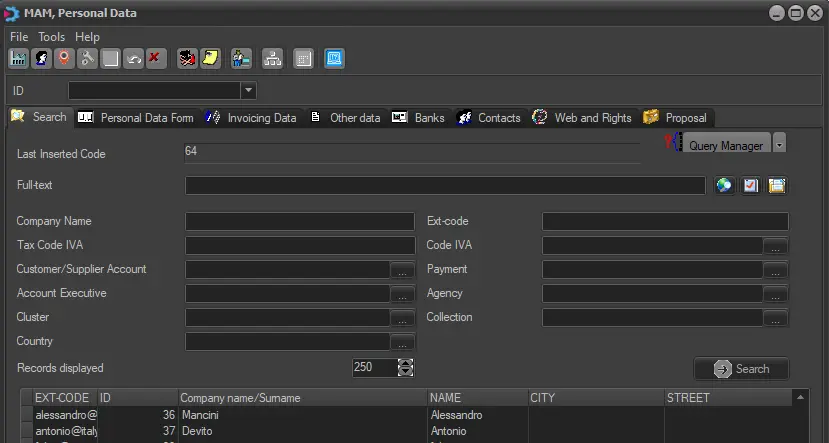829x443 pixels.
Task: Click into the Company Name field
Action: pos(300,222)
